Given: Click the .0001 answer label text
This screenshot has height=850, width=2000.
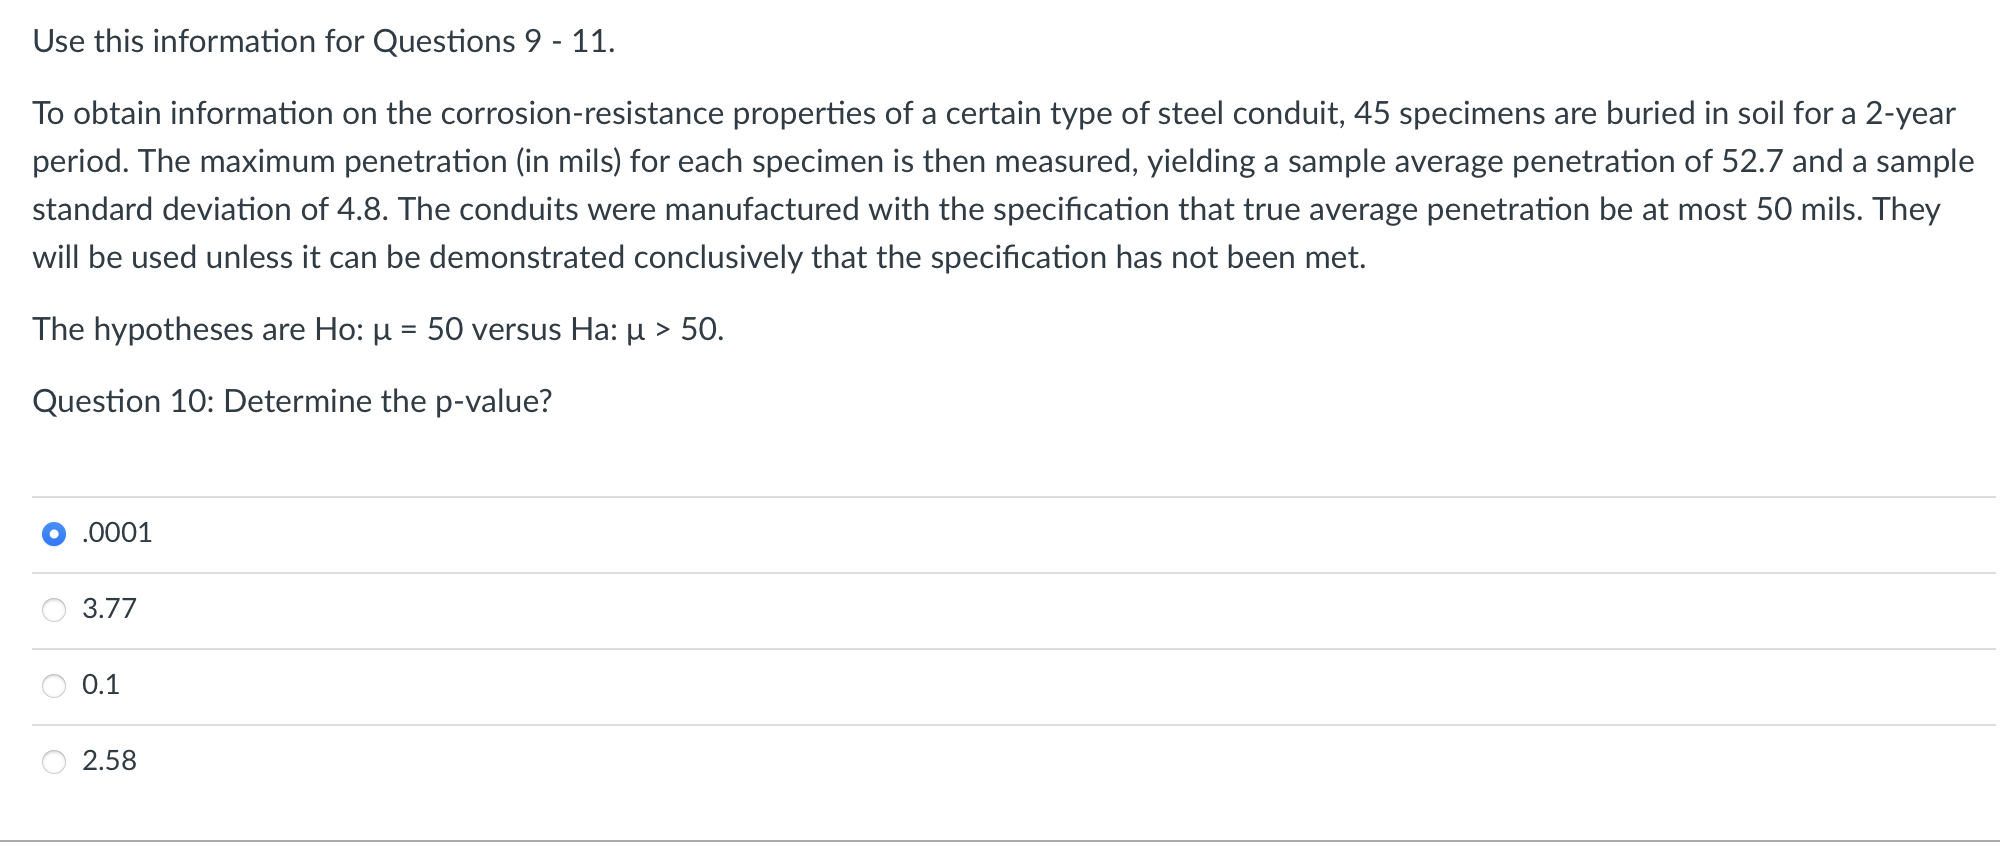Looking at the screenshot, I should [115, 534].
